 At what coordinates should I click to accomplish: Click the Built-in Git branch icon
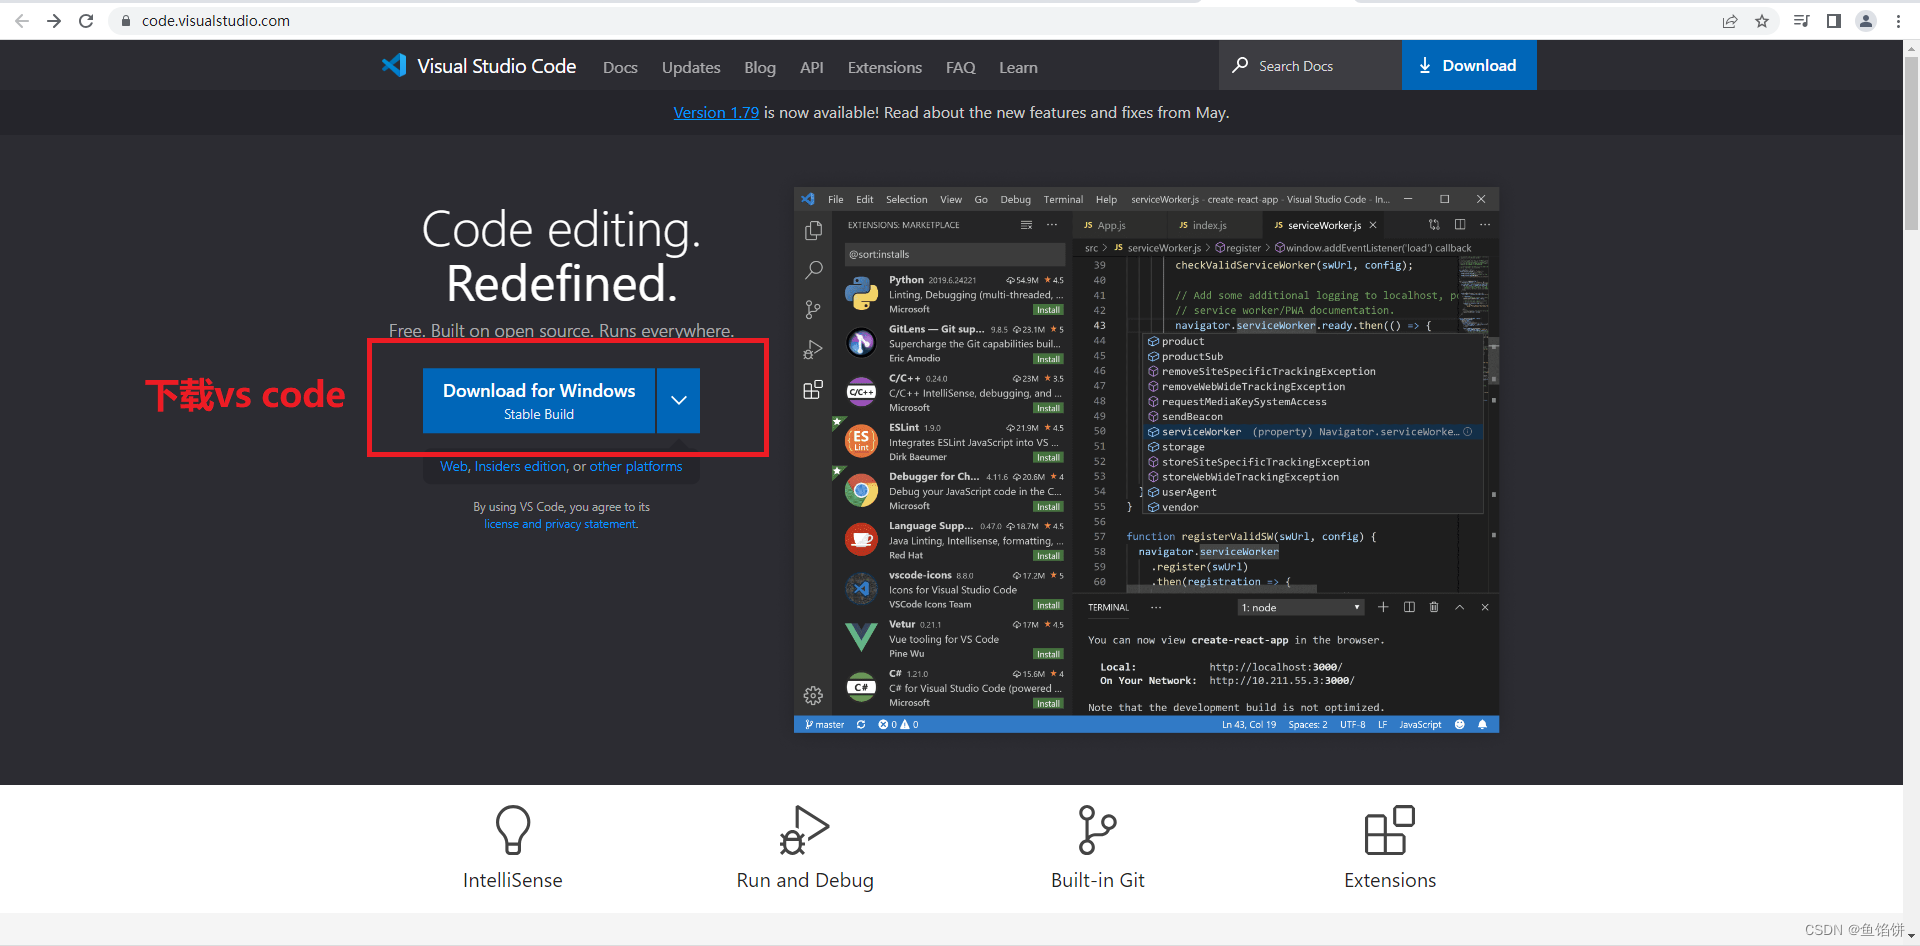[x=1097, y=830]
